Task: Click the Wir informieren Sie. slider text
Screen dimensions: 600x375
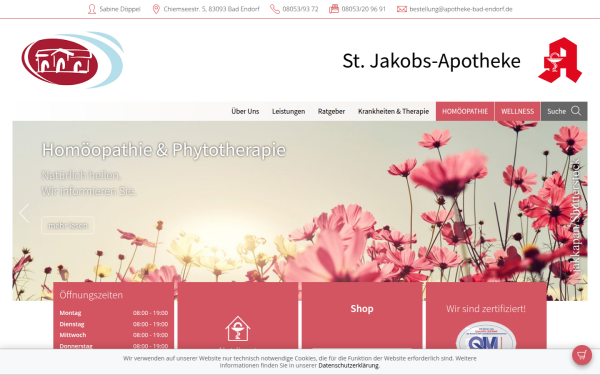Action: 88,191
